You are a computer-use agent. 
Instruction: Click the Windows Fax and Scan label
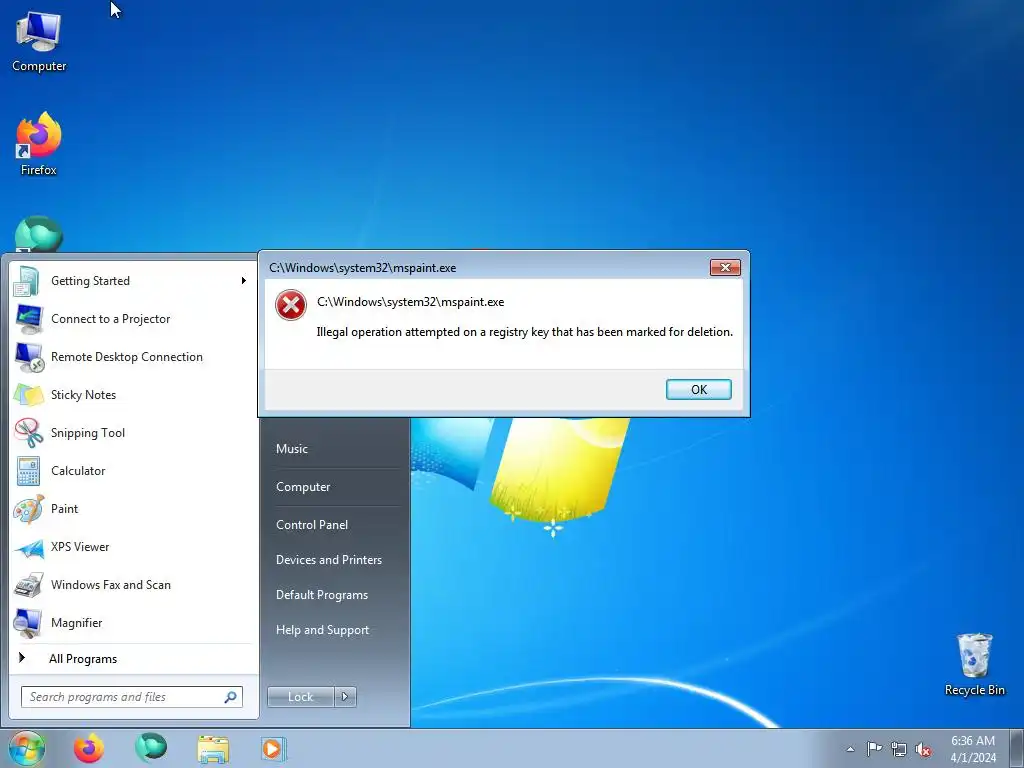(x=111, y=584)
